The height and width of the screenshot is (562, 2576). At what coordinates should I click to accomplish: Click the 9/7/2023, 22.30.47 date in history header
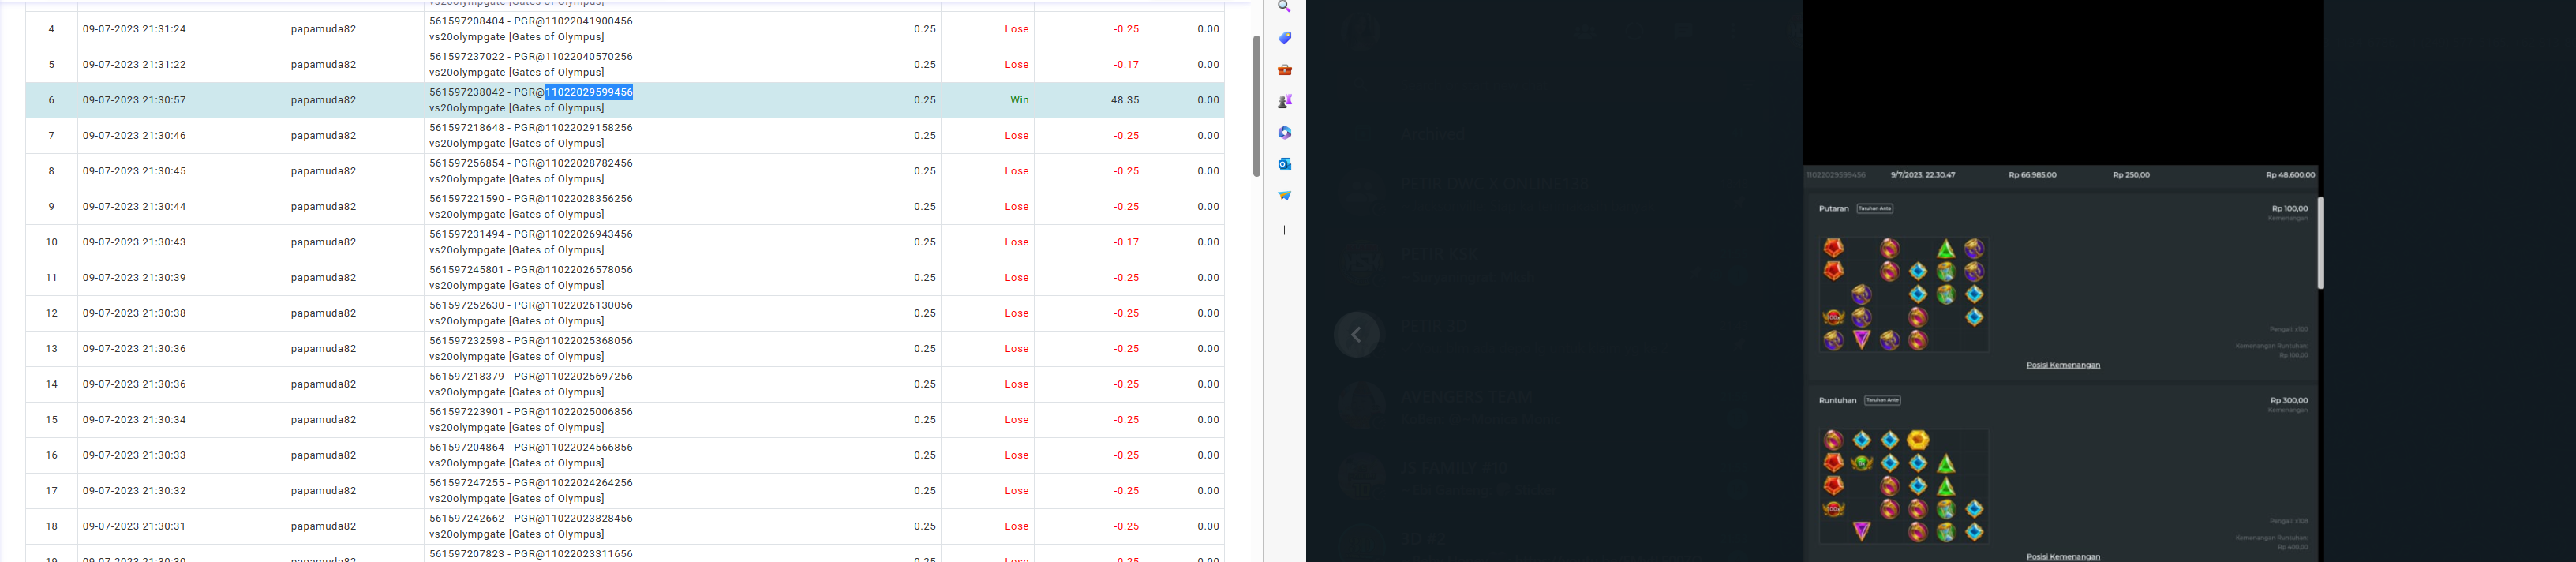(1923, 175)
